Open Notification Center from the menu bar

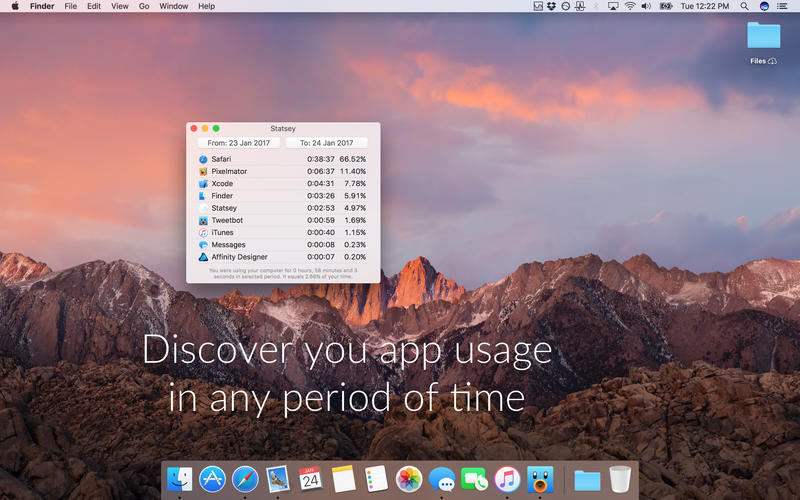782,6
